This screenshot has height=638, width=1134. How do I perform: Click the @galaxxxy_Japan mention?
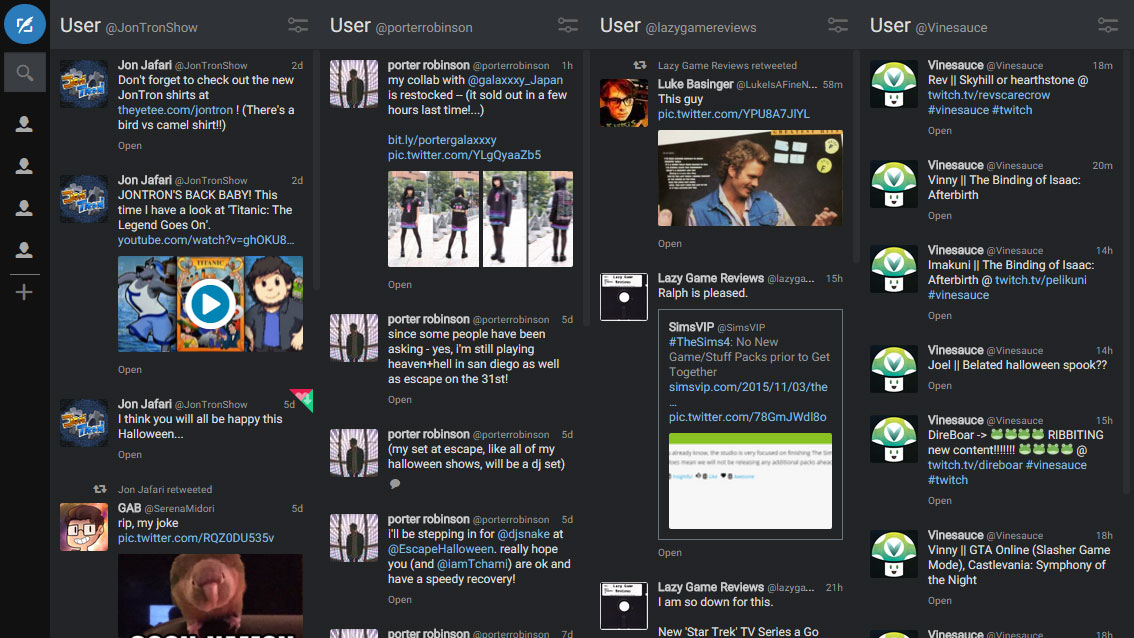pos(515,80)
